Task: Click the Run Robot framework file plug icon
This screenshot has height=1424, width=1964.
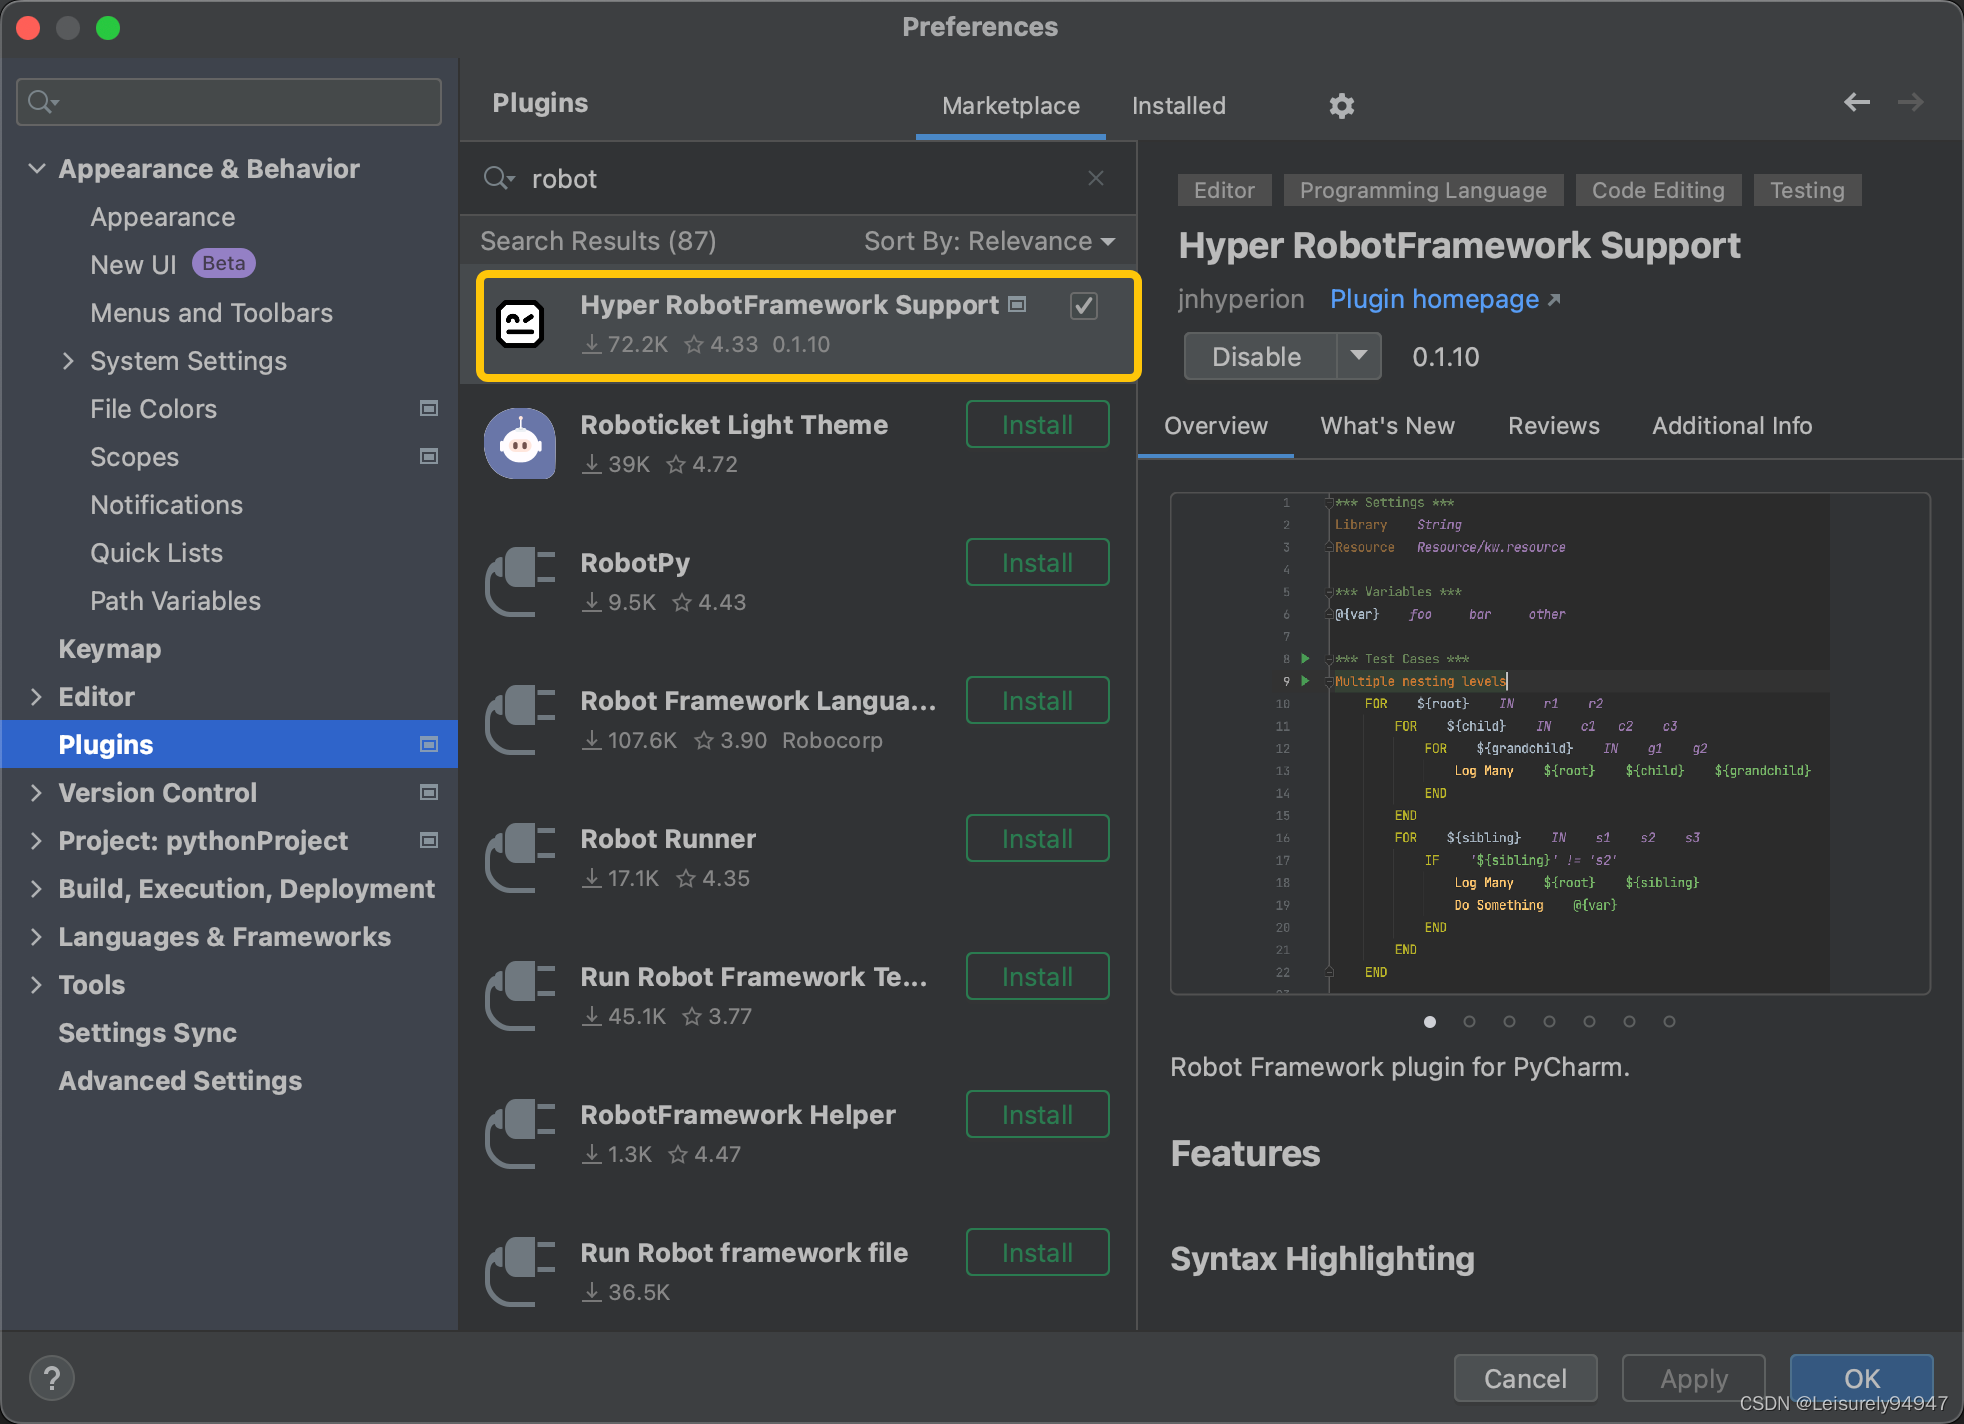Action: click(x=520, y=1272)
